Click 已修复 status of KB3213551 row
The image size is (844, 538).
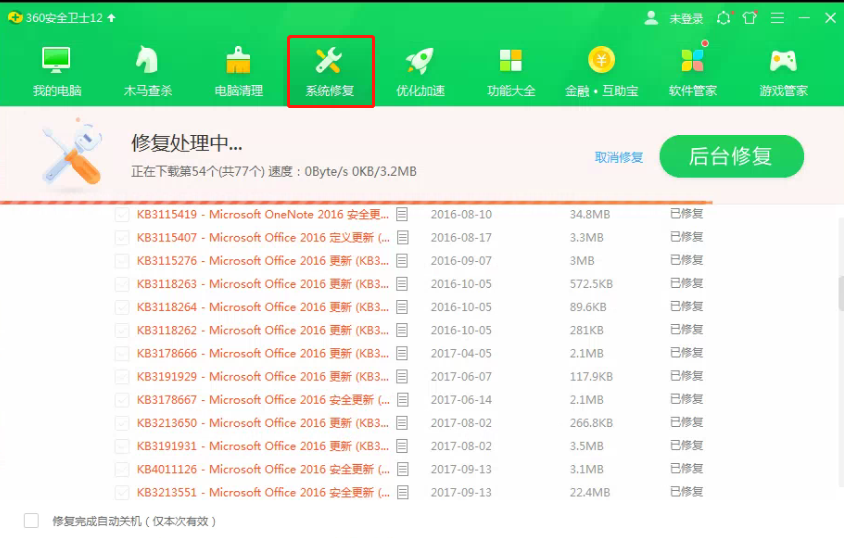click(687, 492)
